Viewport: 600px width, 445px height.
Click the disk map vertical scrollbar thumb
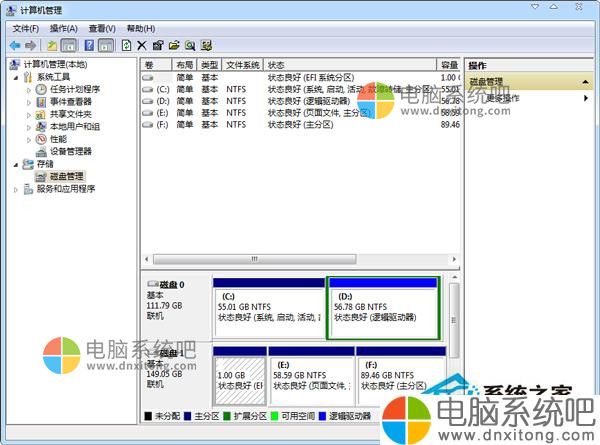click(454, 320)
